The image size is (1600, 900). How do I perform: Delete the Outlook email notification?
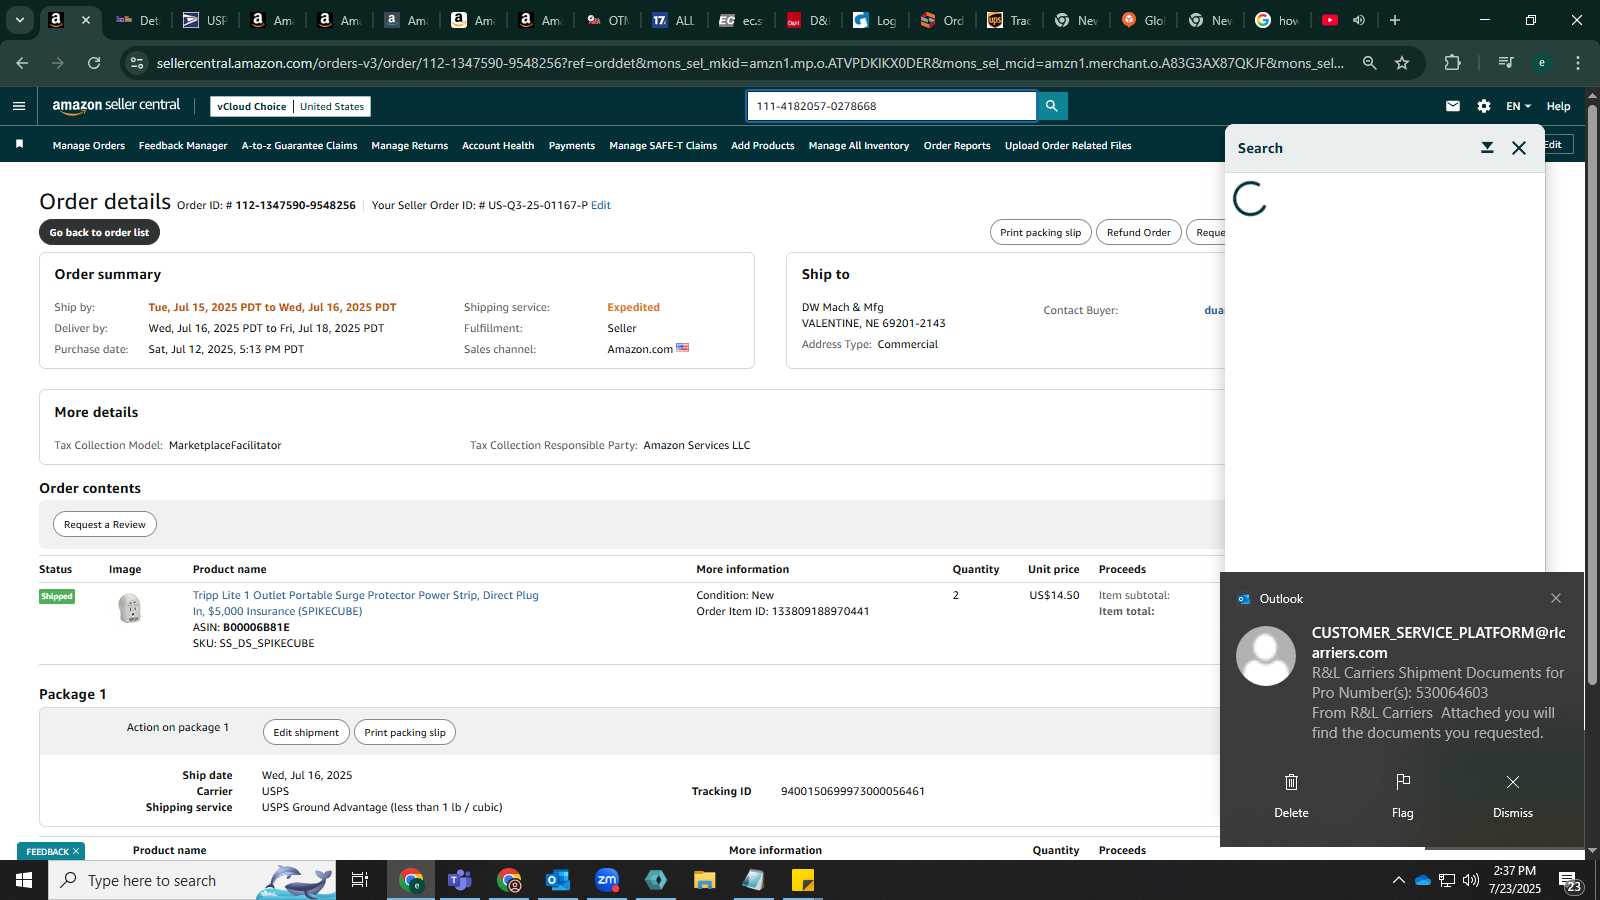point(1291,795)
